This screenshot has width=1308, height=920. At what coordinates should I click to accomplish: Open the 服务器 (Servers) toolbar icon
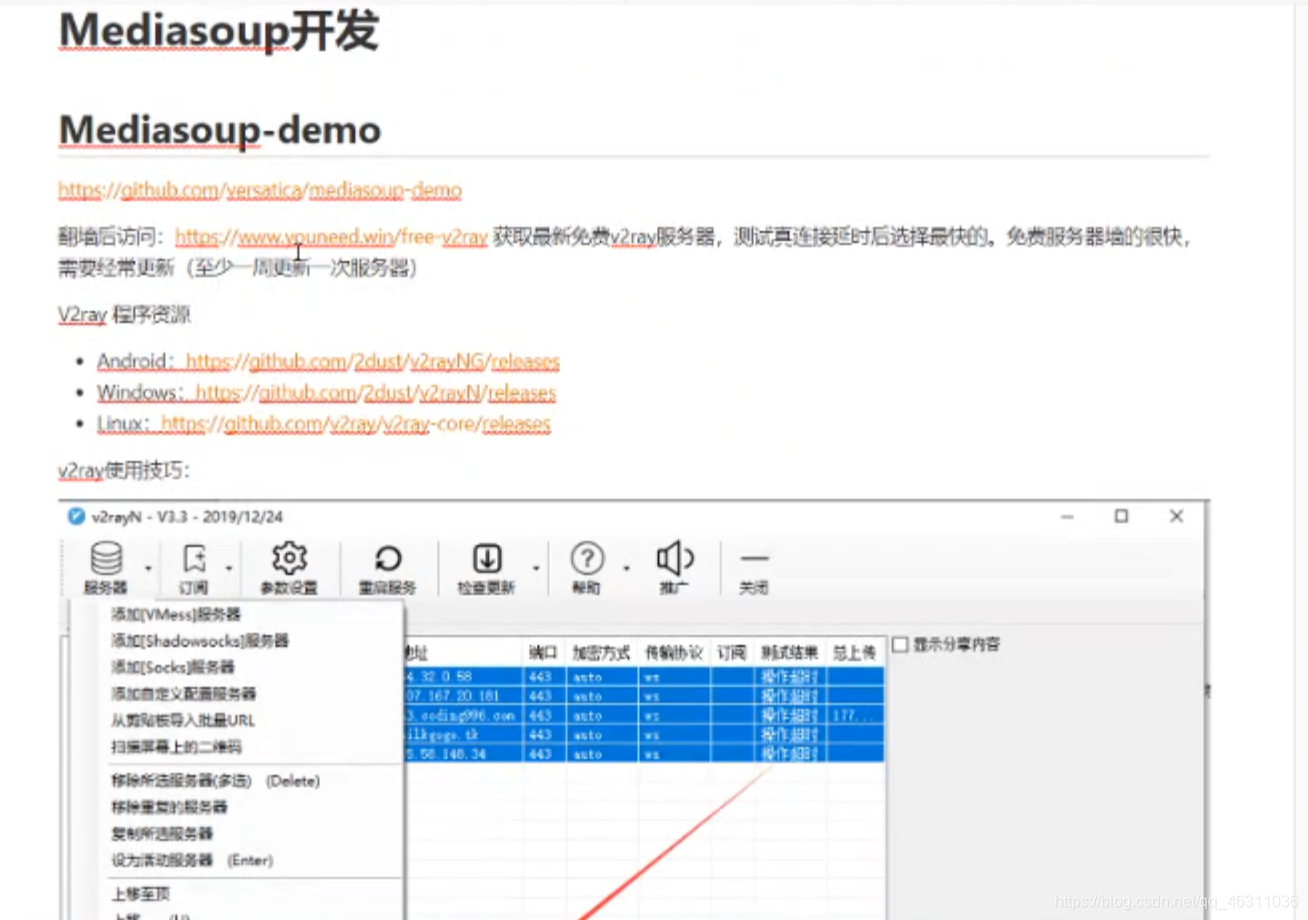[x=106, y=568]
